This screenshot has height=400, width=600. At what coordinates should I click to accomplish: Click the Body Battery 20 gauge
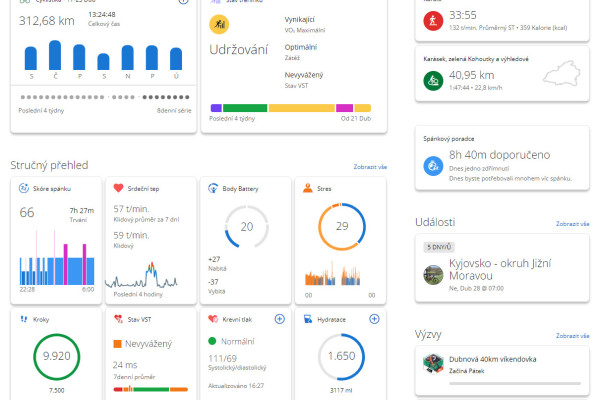click(x=246, y=227)
